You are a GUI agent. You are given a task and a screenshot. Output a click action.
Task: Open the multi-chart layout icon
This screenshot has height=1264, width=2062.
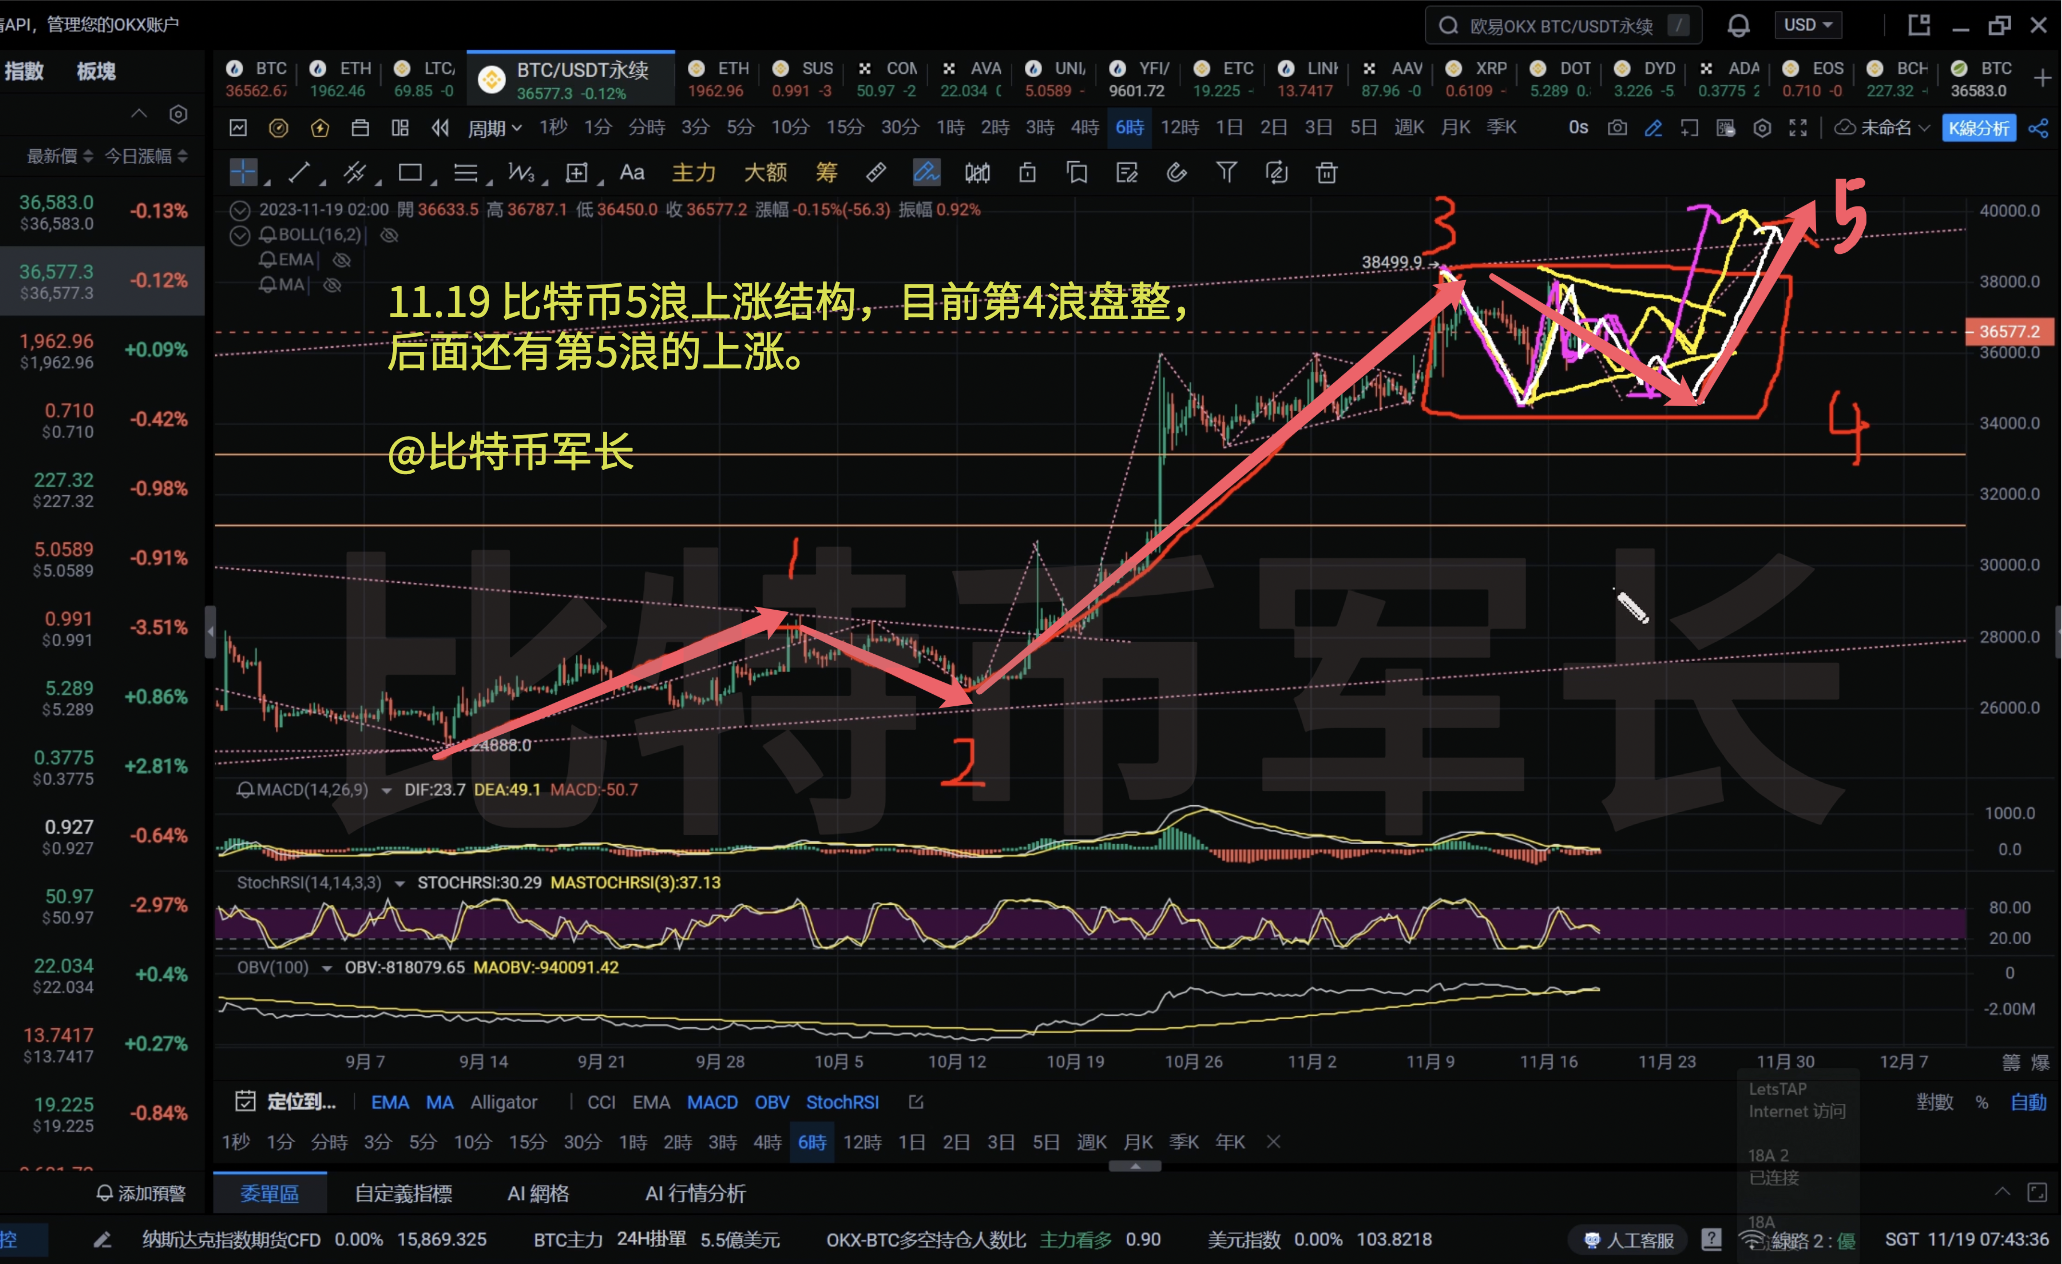pos(400,128)
